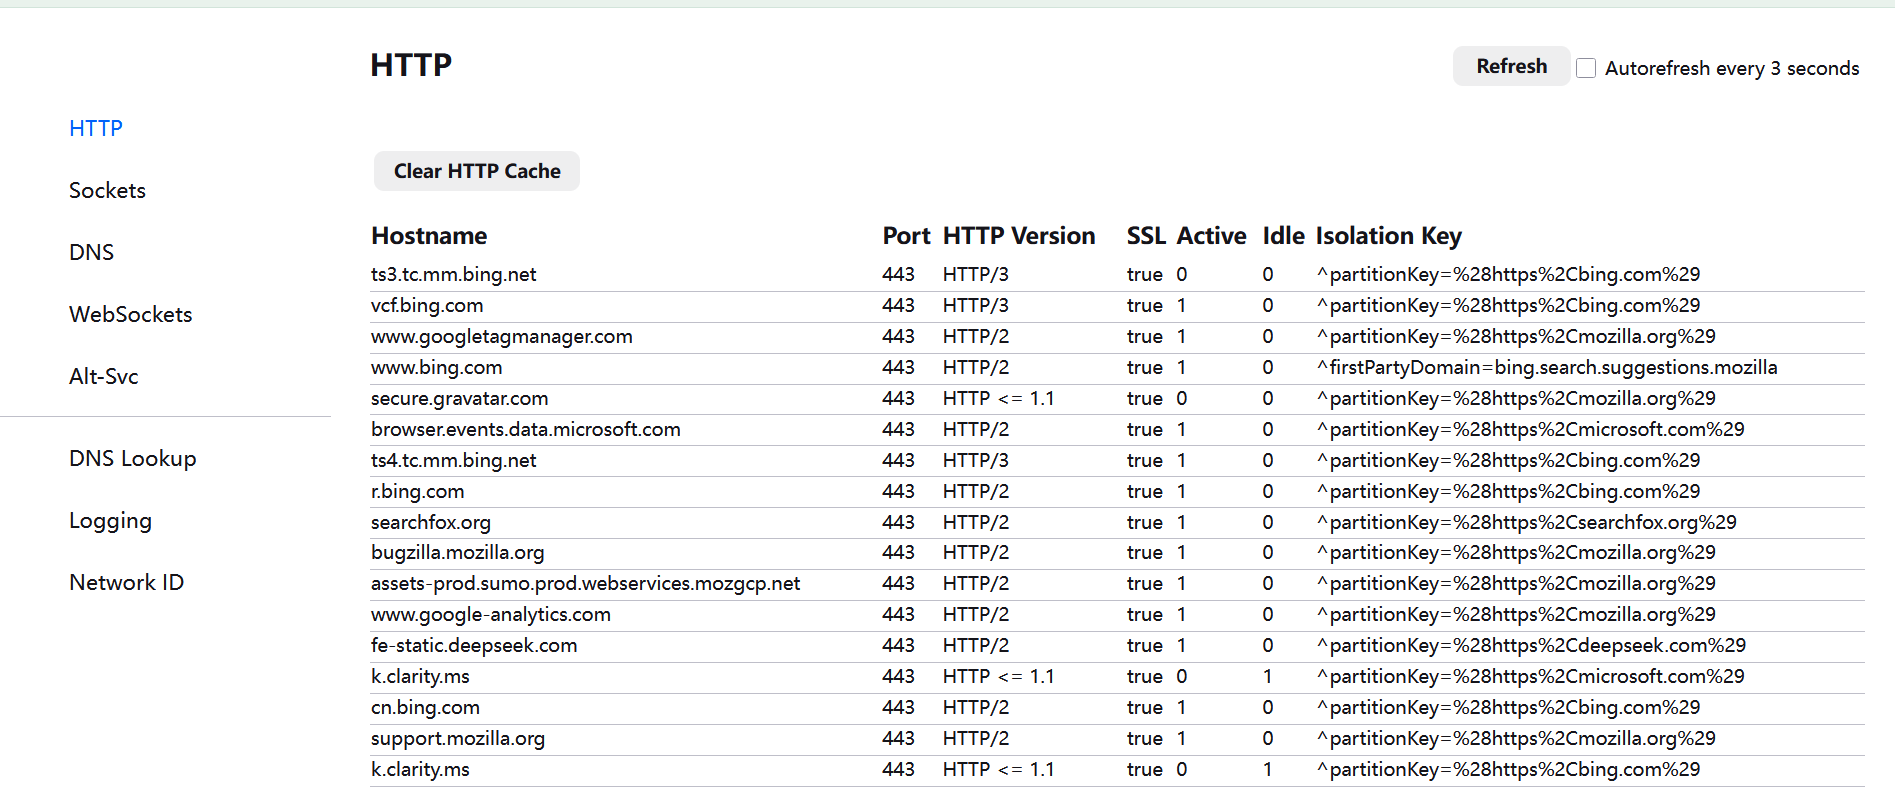Screen dimensions: 1895x801
Task: Click the www.bing.com hostname cell
Action: (x=436, y=367)
